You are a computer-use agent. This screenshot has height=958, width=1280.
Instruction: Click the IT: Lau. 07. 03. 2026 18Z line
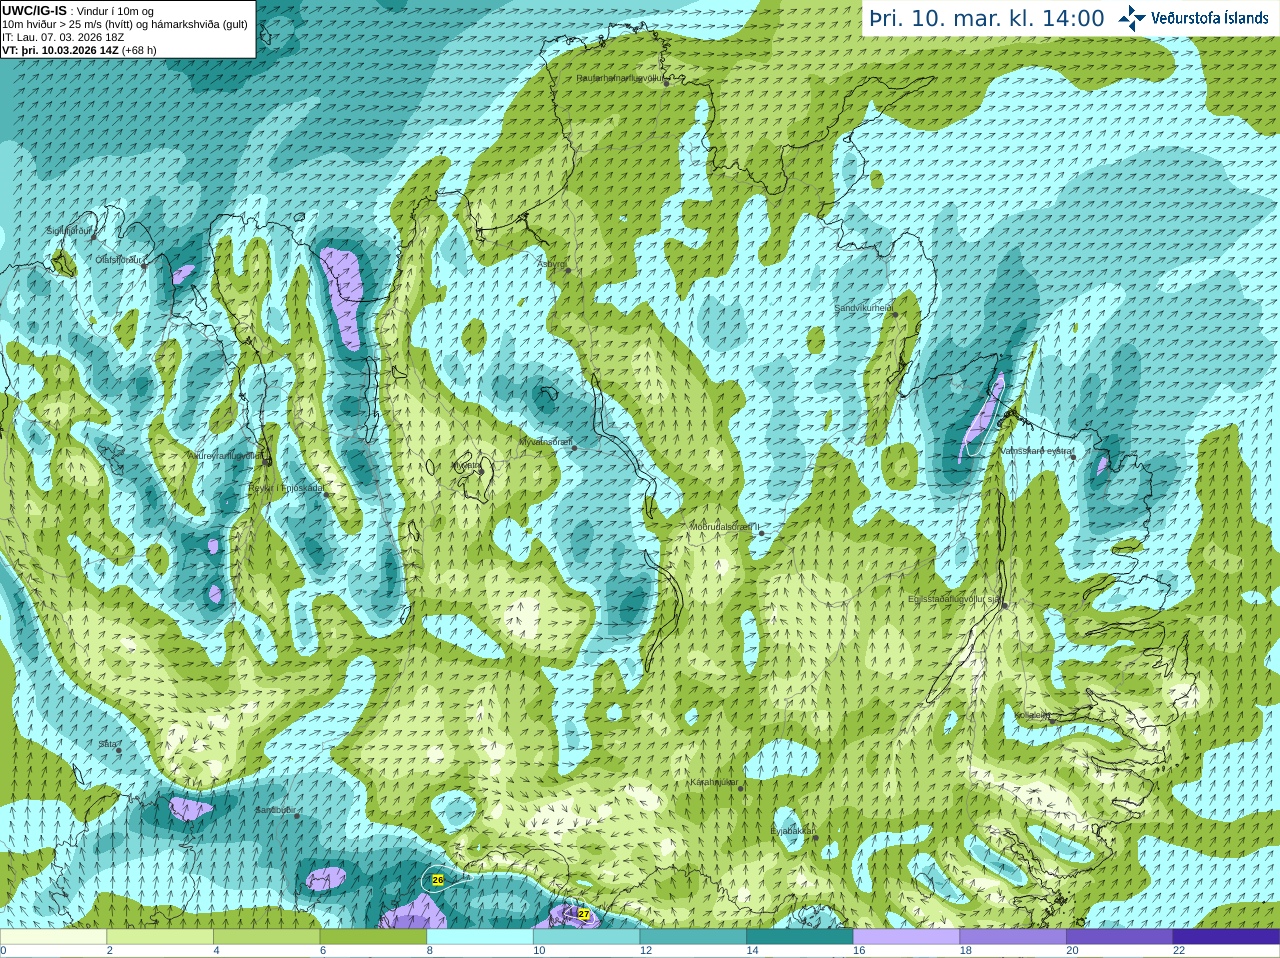(x=63, y=37)
